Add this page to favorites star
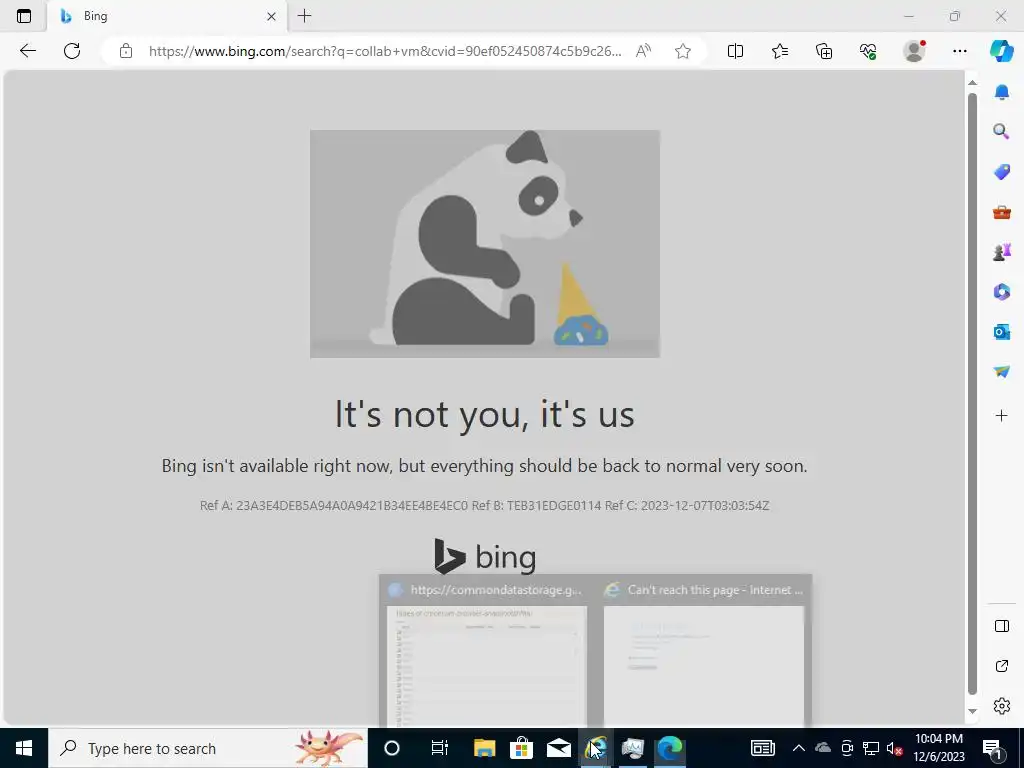The width and height of the screenshot is (1024, 768). (683, 51)
